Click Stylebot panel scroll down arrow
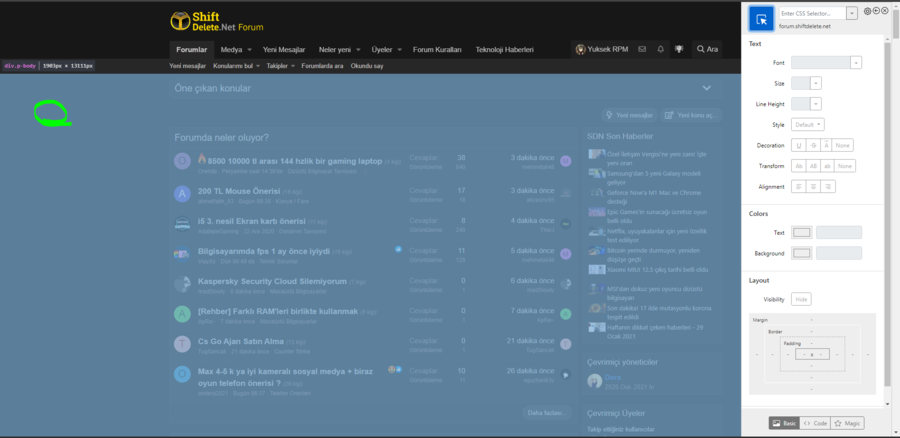This screenshot has width=900, height=438. [888, 405]
